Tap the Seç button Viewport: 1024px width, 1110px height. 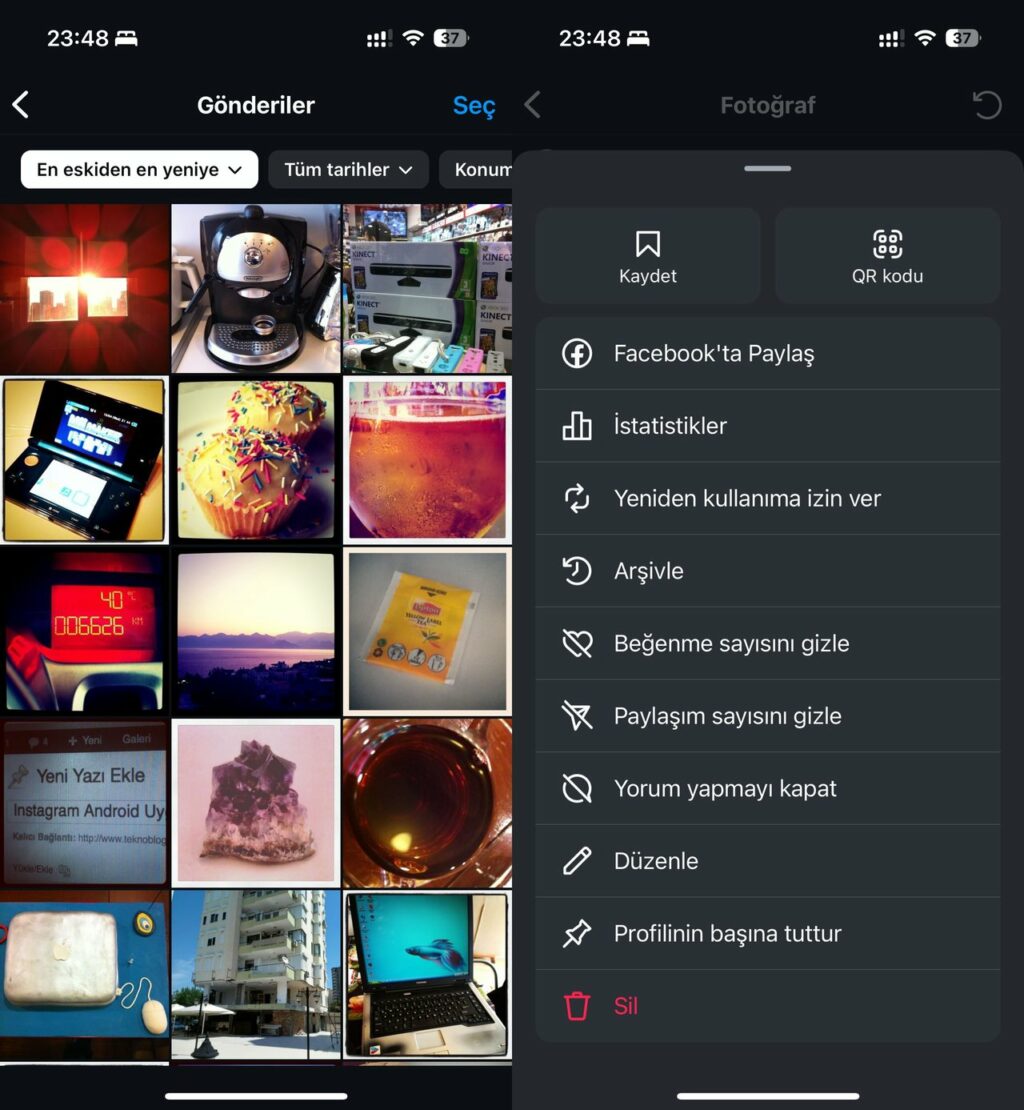pyautogui.click(x=472, y=105)
